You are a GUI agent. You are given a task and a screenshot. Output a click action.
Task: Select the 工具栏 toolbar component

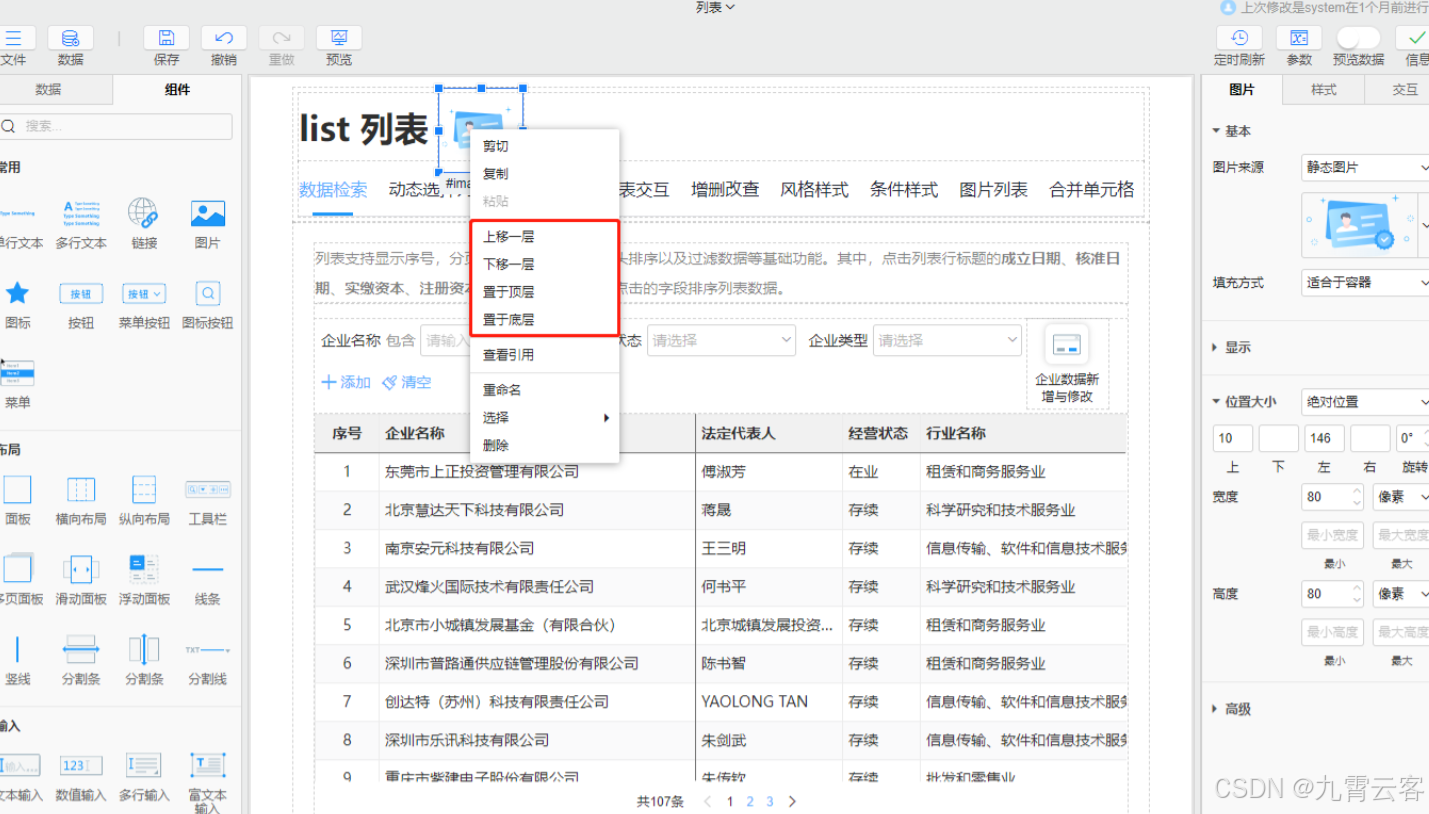point(207,500)
